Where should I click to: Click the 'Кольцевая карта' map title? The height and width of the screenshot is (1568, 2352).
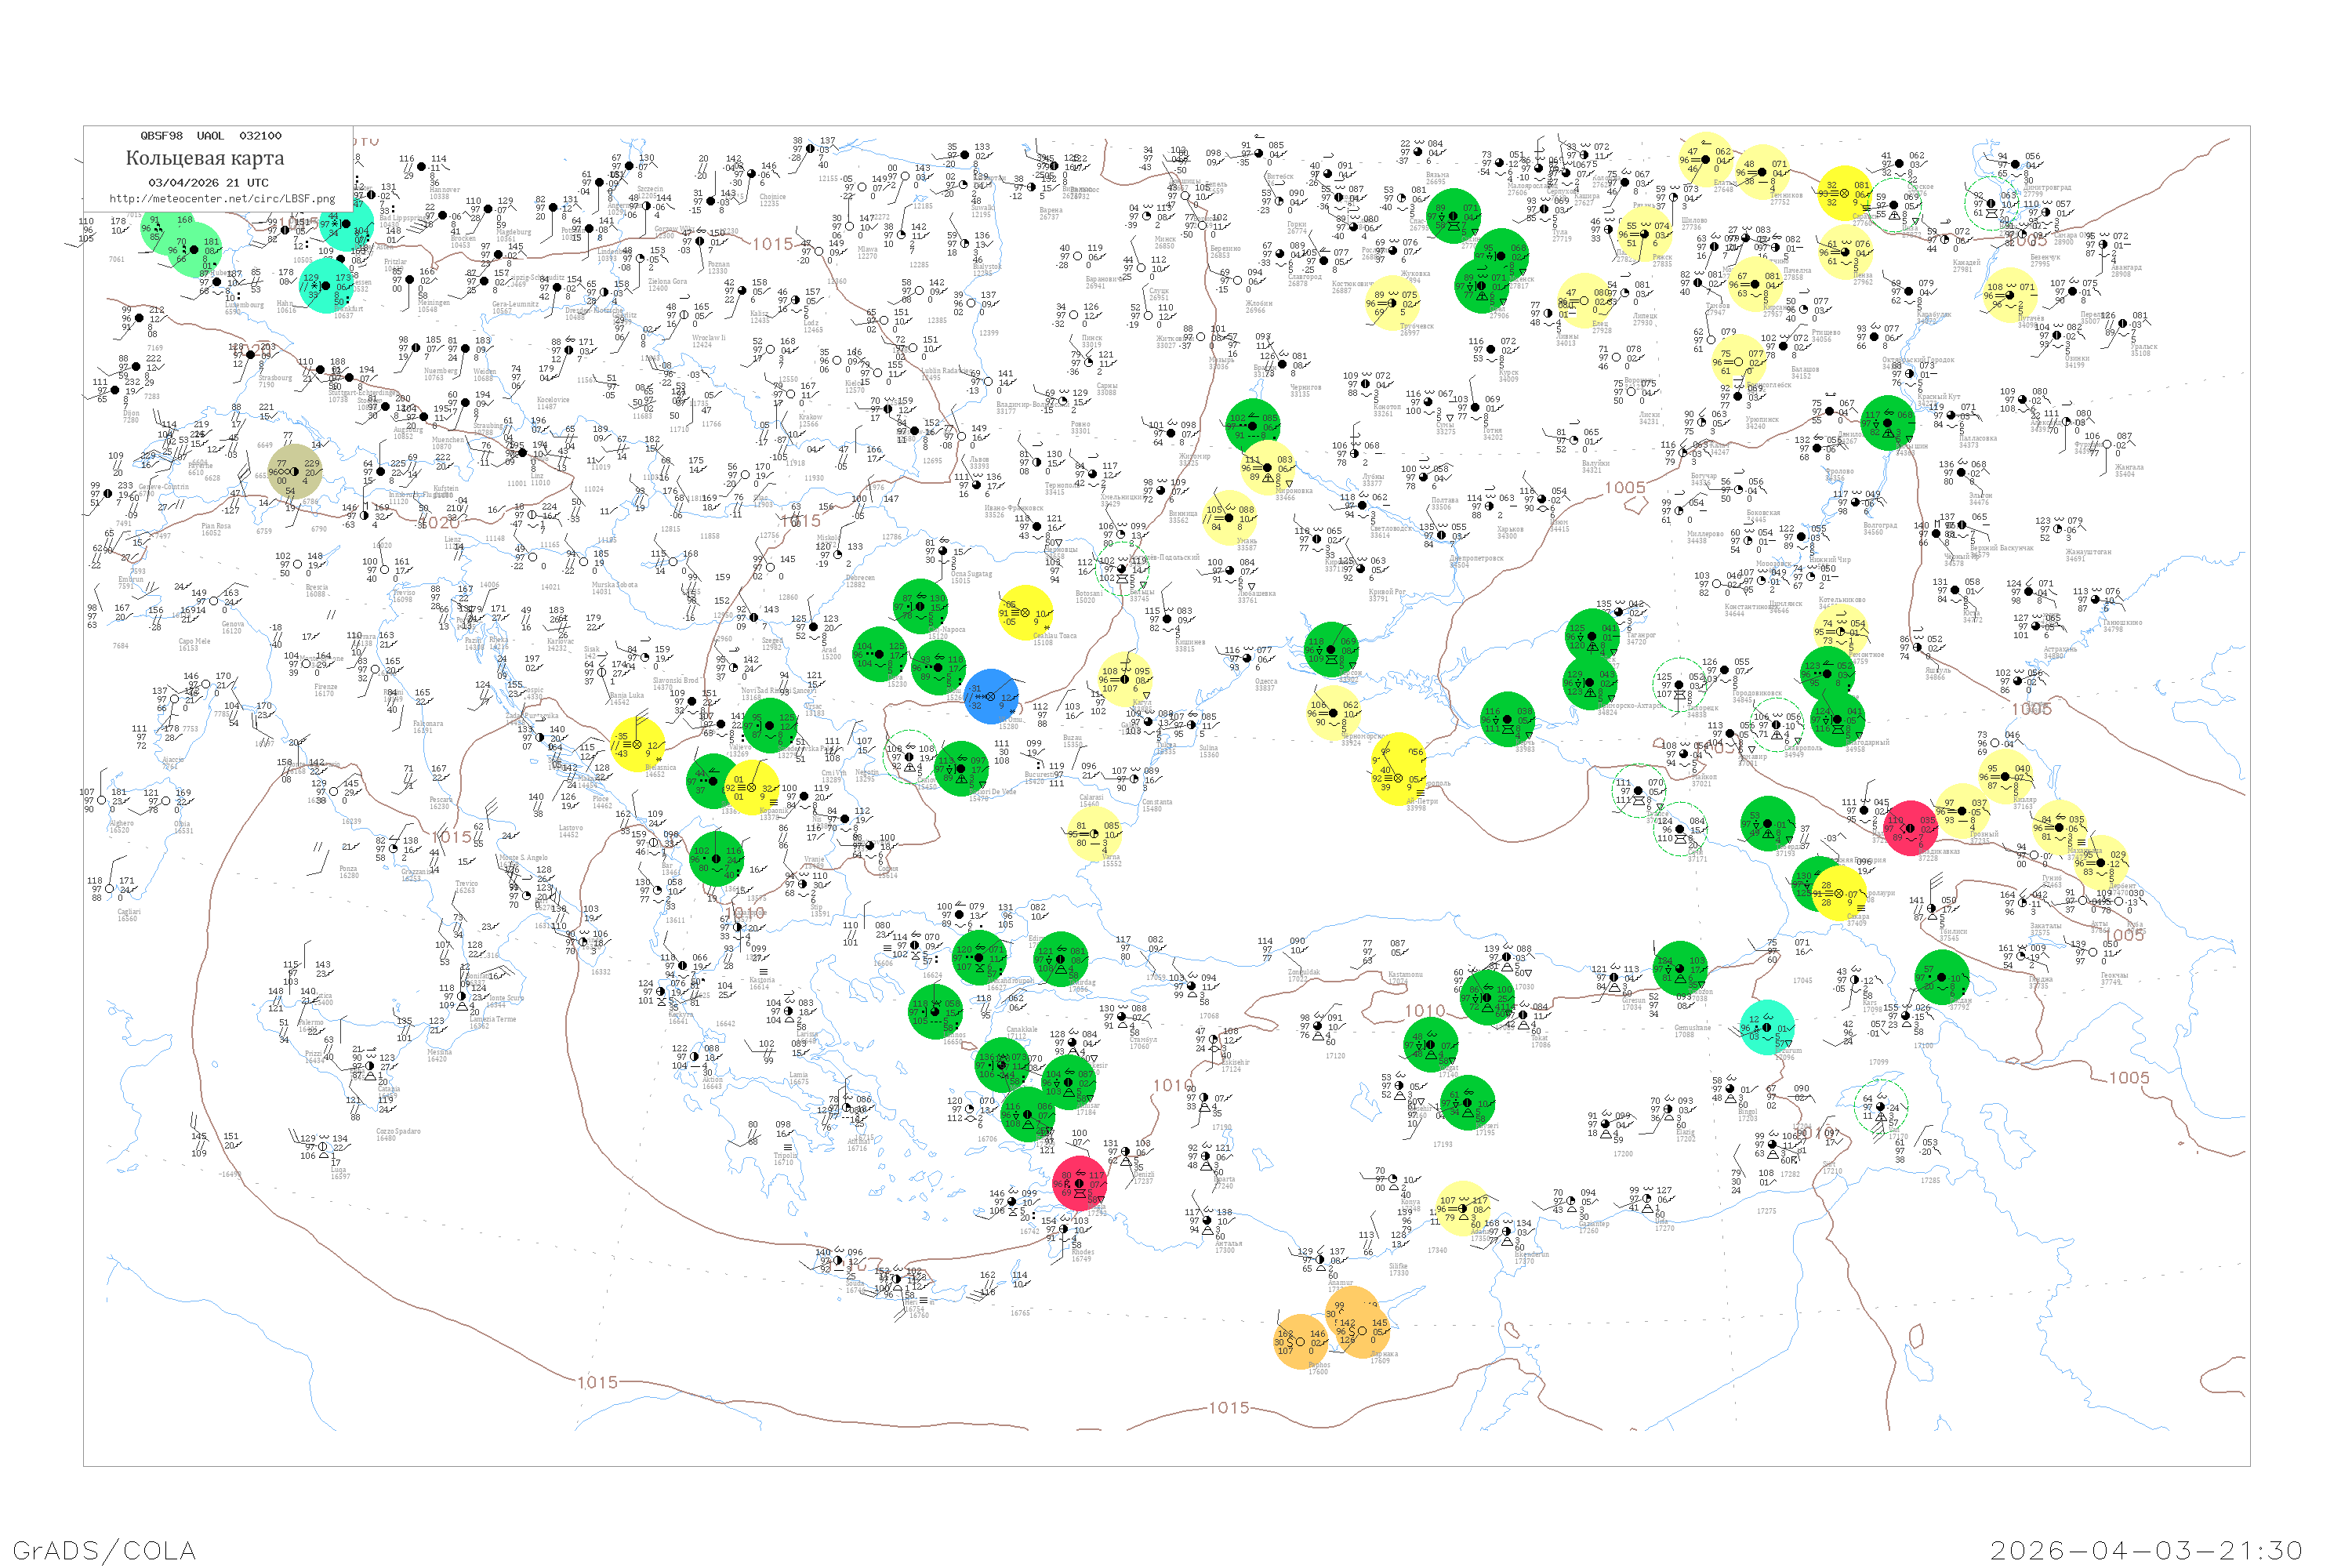205,158
